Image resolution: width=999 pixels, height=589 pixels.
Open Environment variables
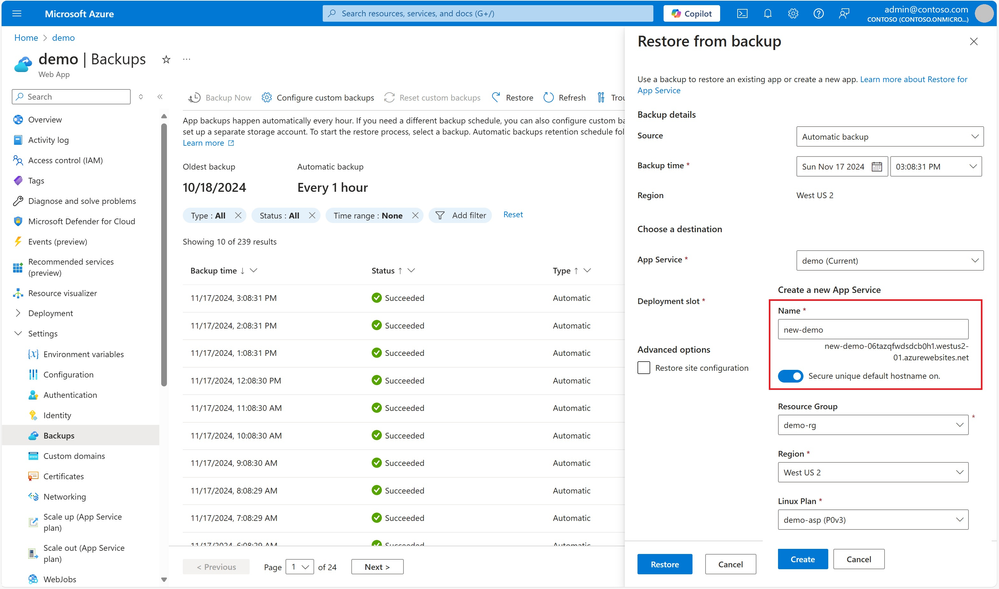pyautogui.click(x=83, y=354)
